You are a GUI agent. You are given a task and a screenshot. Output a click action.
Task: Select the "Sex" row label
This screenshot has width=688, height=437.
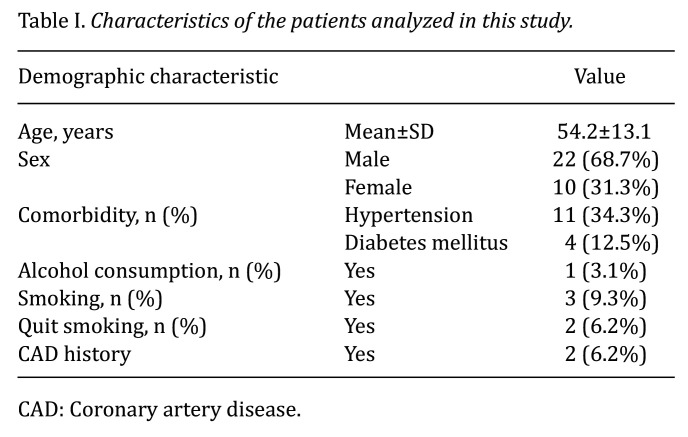pyautogui.click(x=34, y=160)
